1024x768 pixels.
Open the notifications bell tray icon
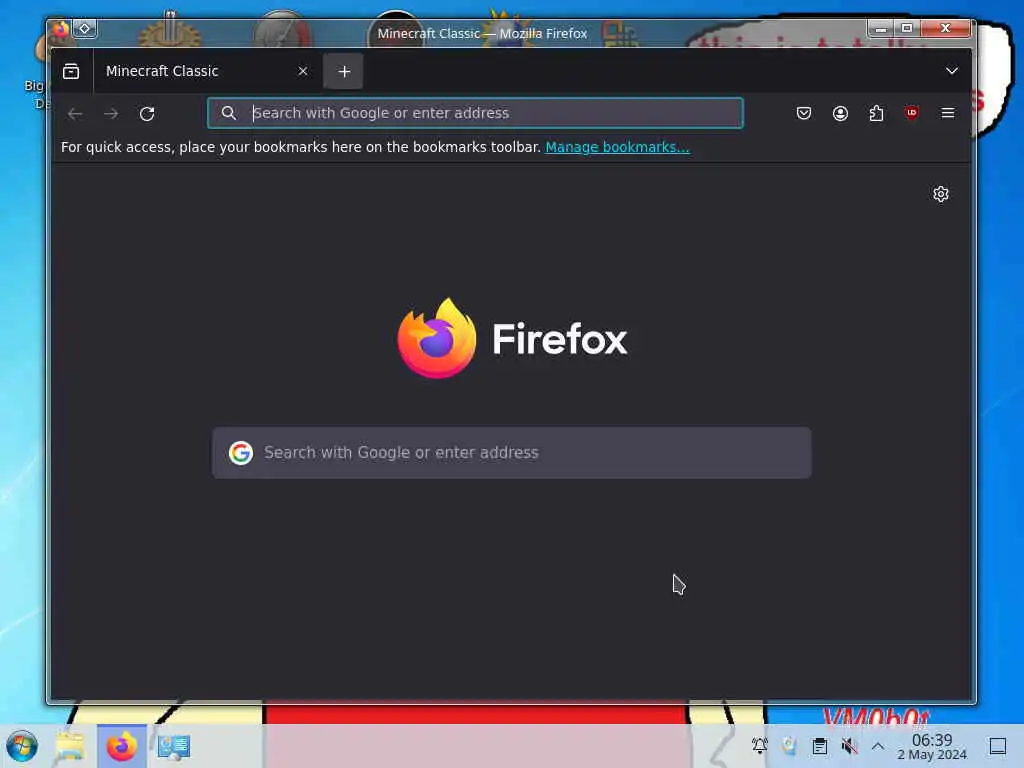760,746
